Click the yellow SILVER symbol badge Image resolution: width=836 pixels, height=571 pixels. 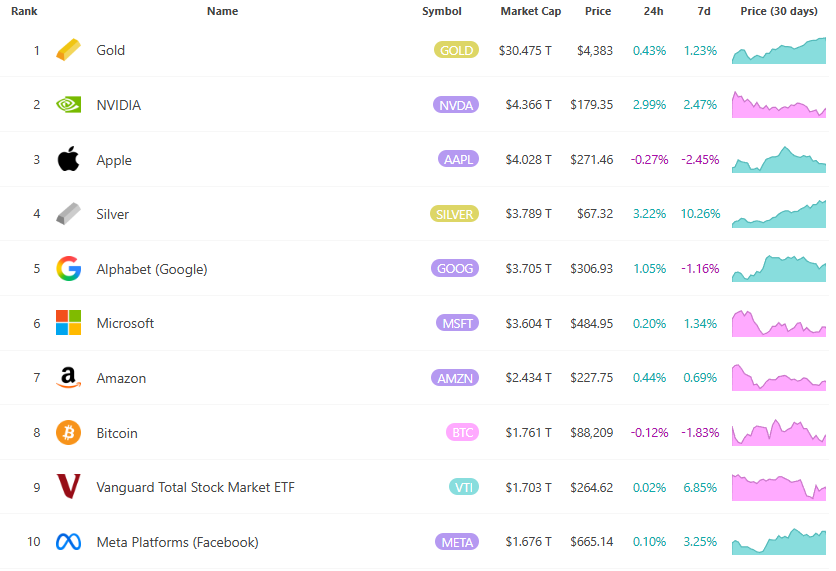tap(455, 214)
